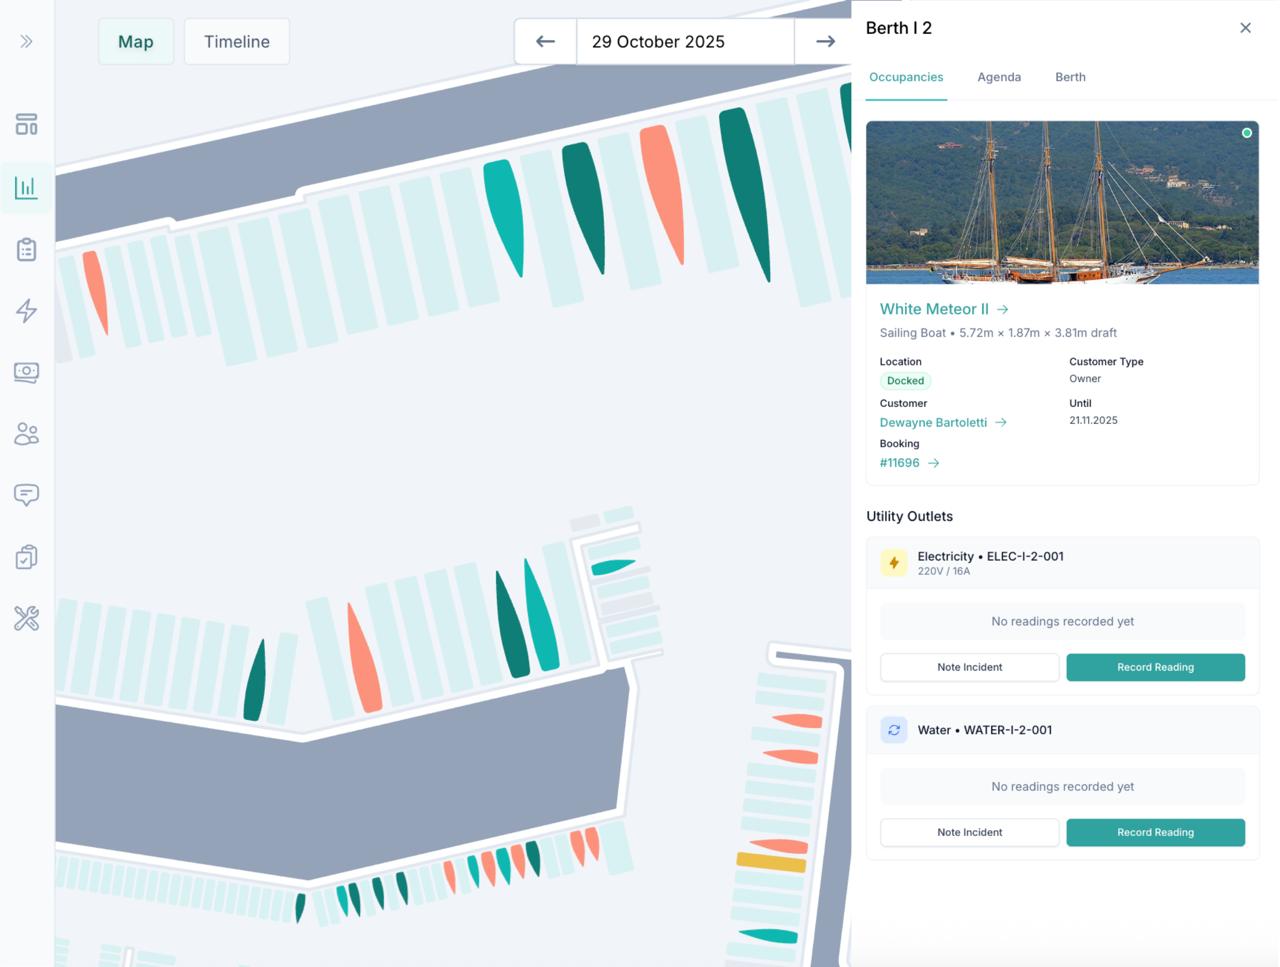Image resolution: width=1280 pixels, height=967 pixels.
Task: Open customer Dewayne Bartoletti
Action: click(x=935, y=422)
